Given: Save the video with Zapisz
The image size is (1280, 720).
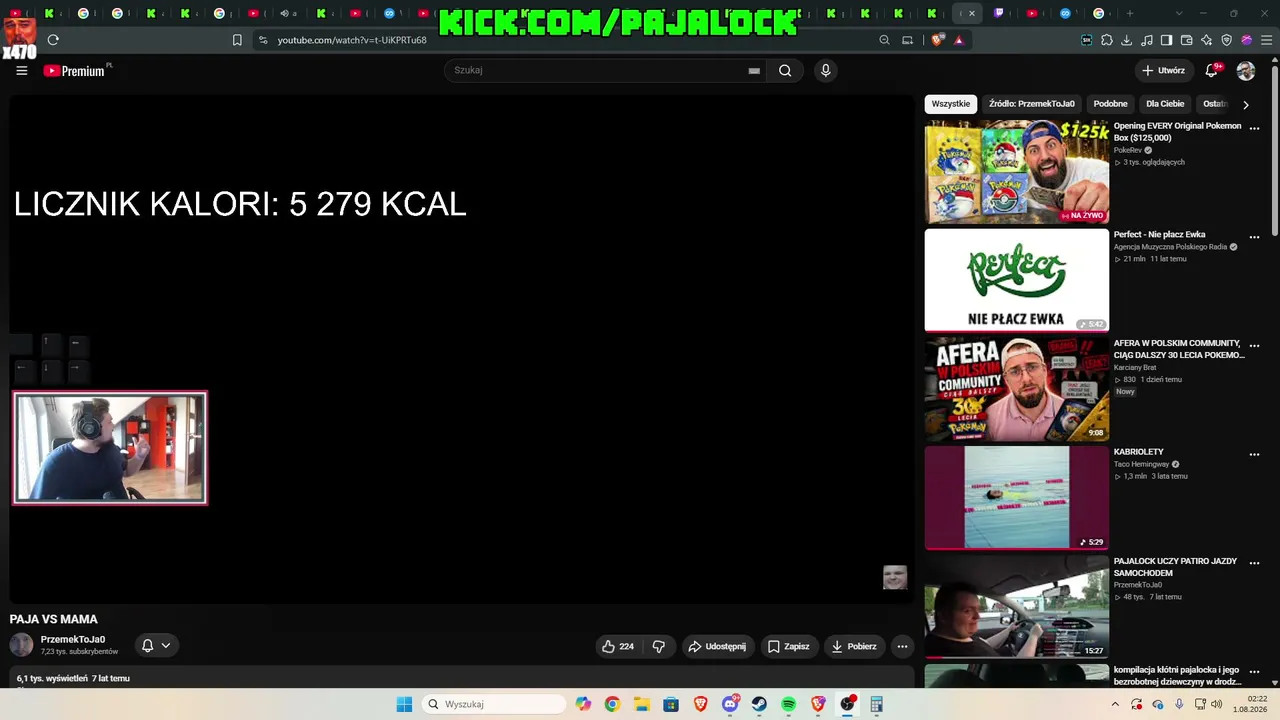Looking at the screenshot, I should (x=788, y=646).
